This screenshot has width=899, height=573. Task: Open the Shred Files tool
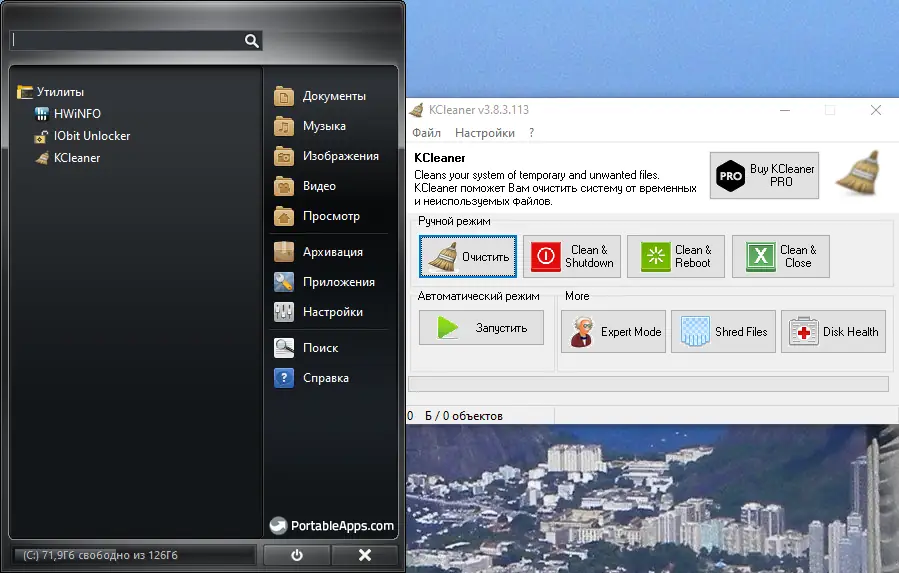(x=724, y=332)
